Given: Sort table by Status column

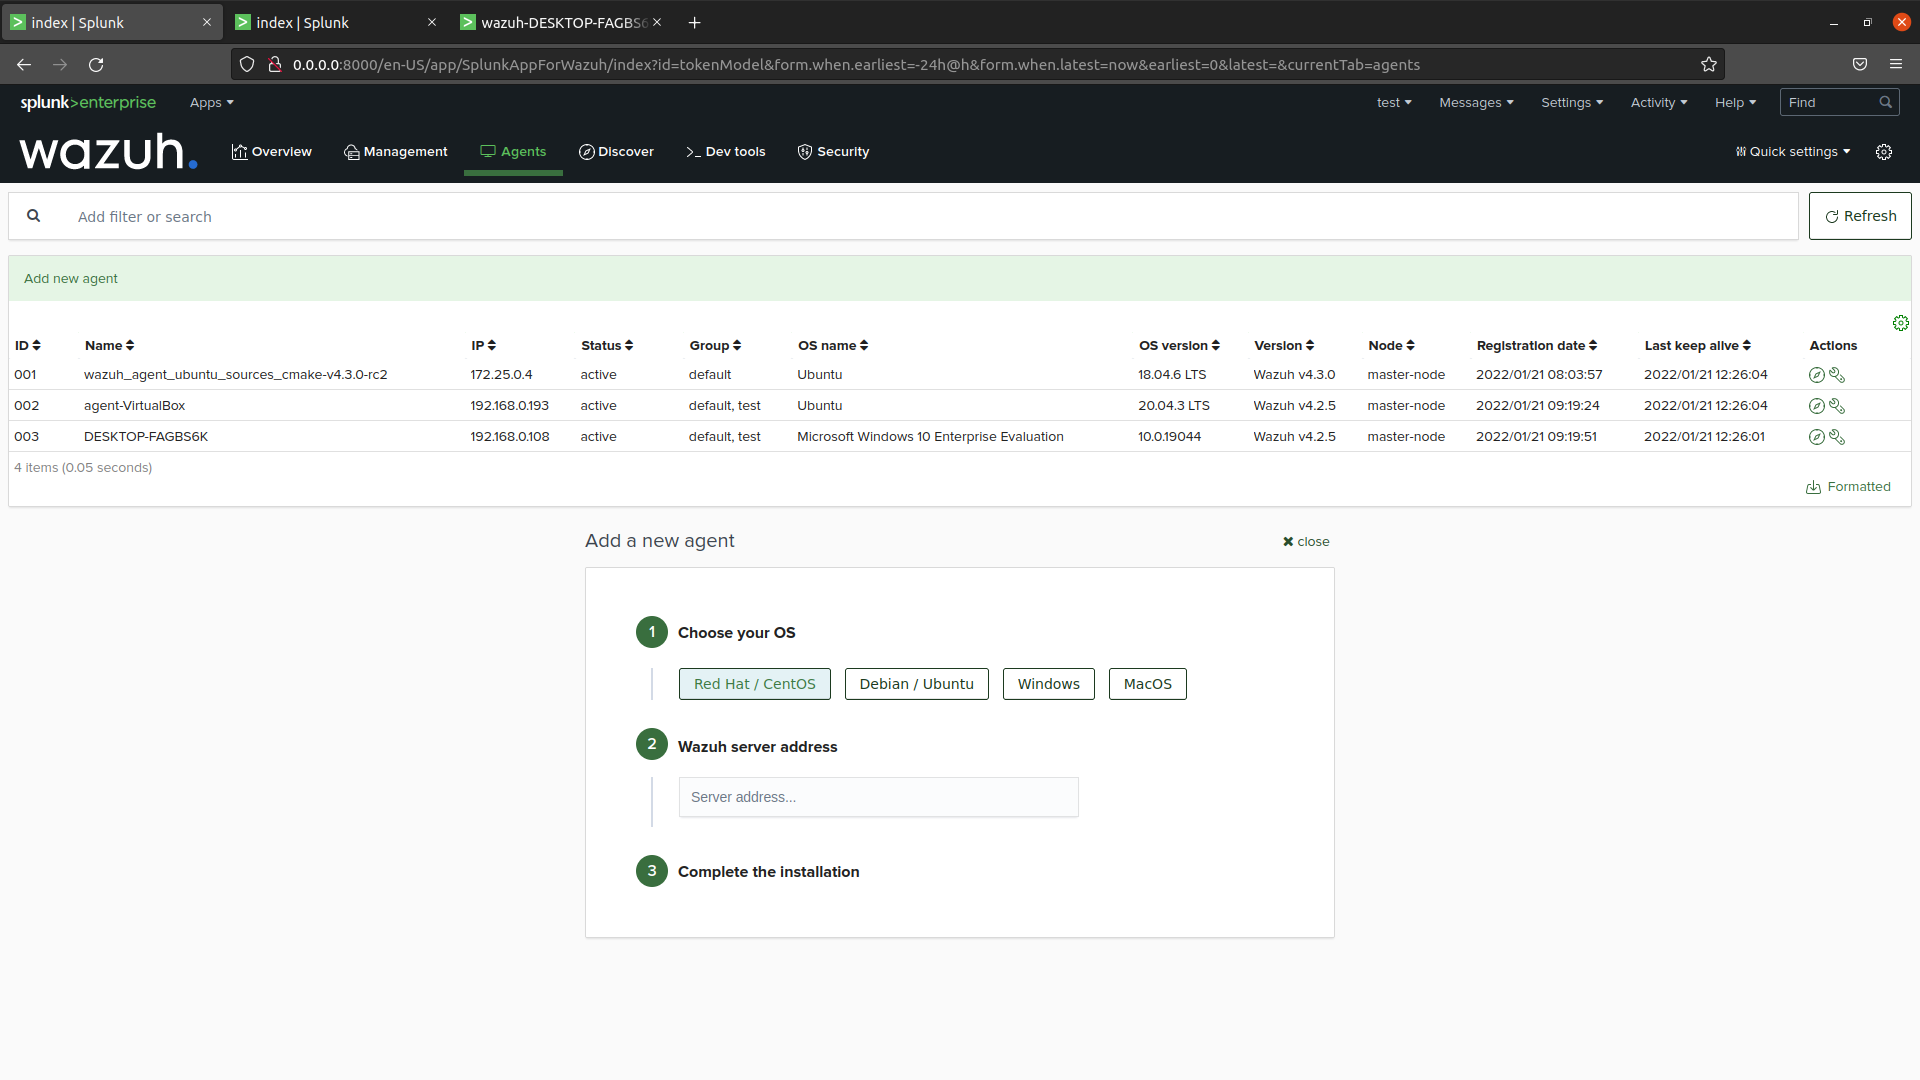Looking at the screenshot, I should (607, 346).
